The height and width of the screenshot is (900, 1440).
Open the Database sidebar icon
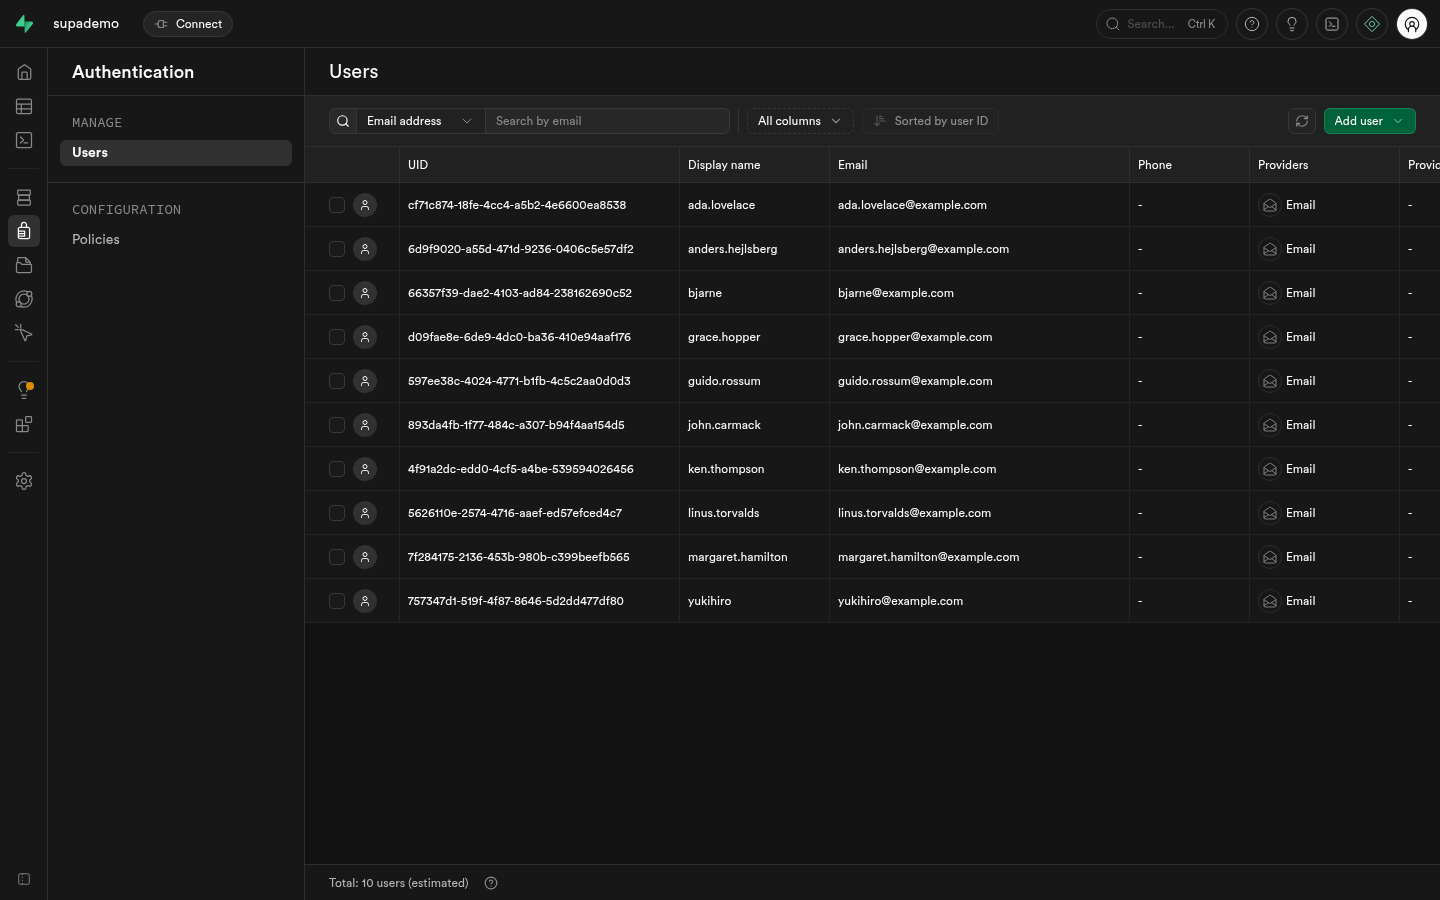(24, 197)
